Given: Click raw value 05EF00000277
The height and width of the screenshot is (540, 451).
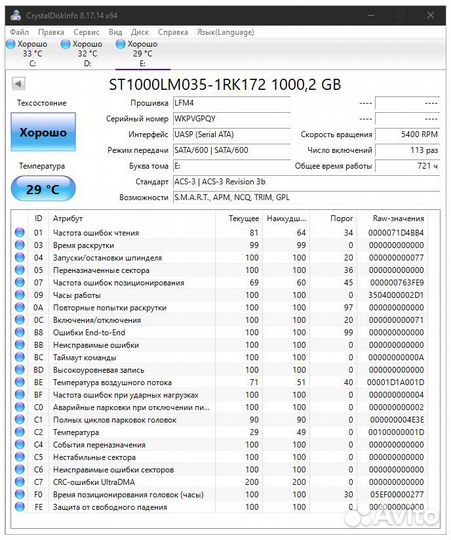Looking at the screenshot, I should coord(397,495).
